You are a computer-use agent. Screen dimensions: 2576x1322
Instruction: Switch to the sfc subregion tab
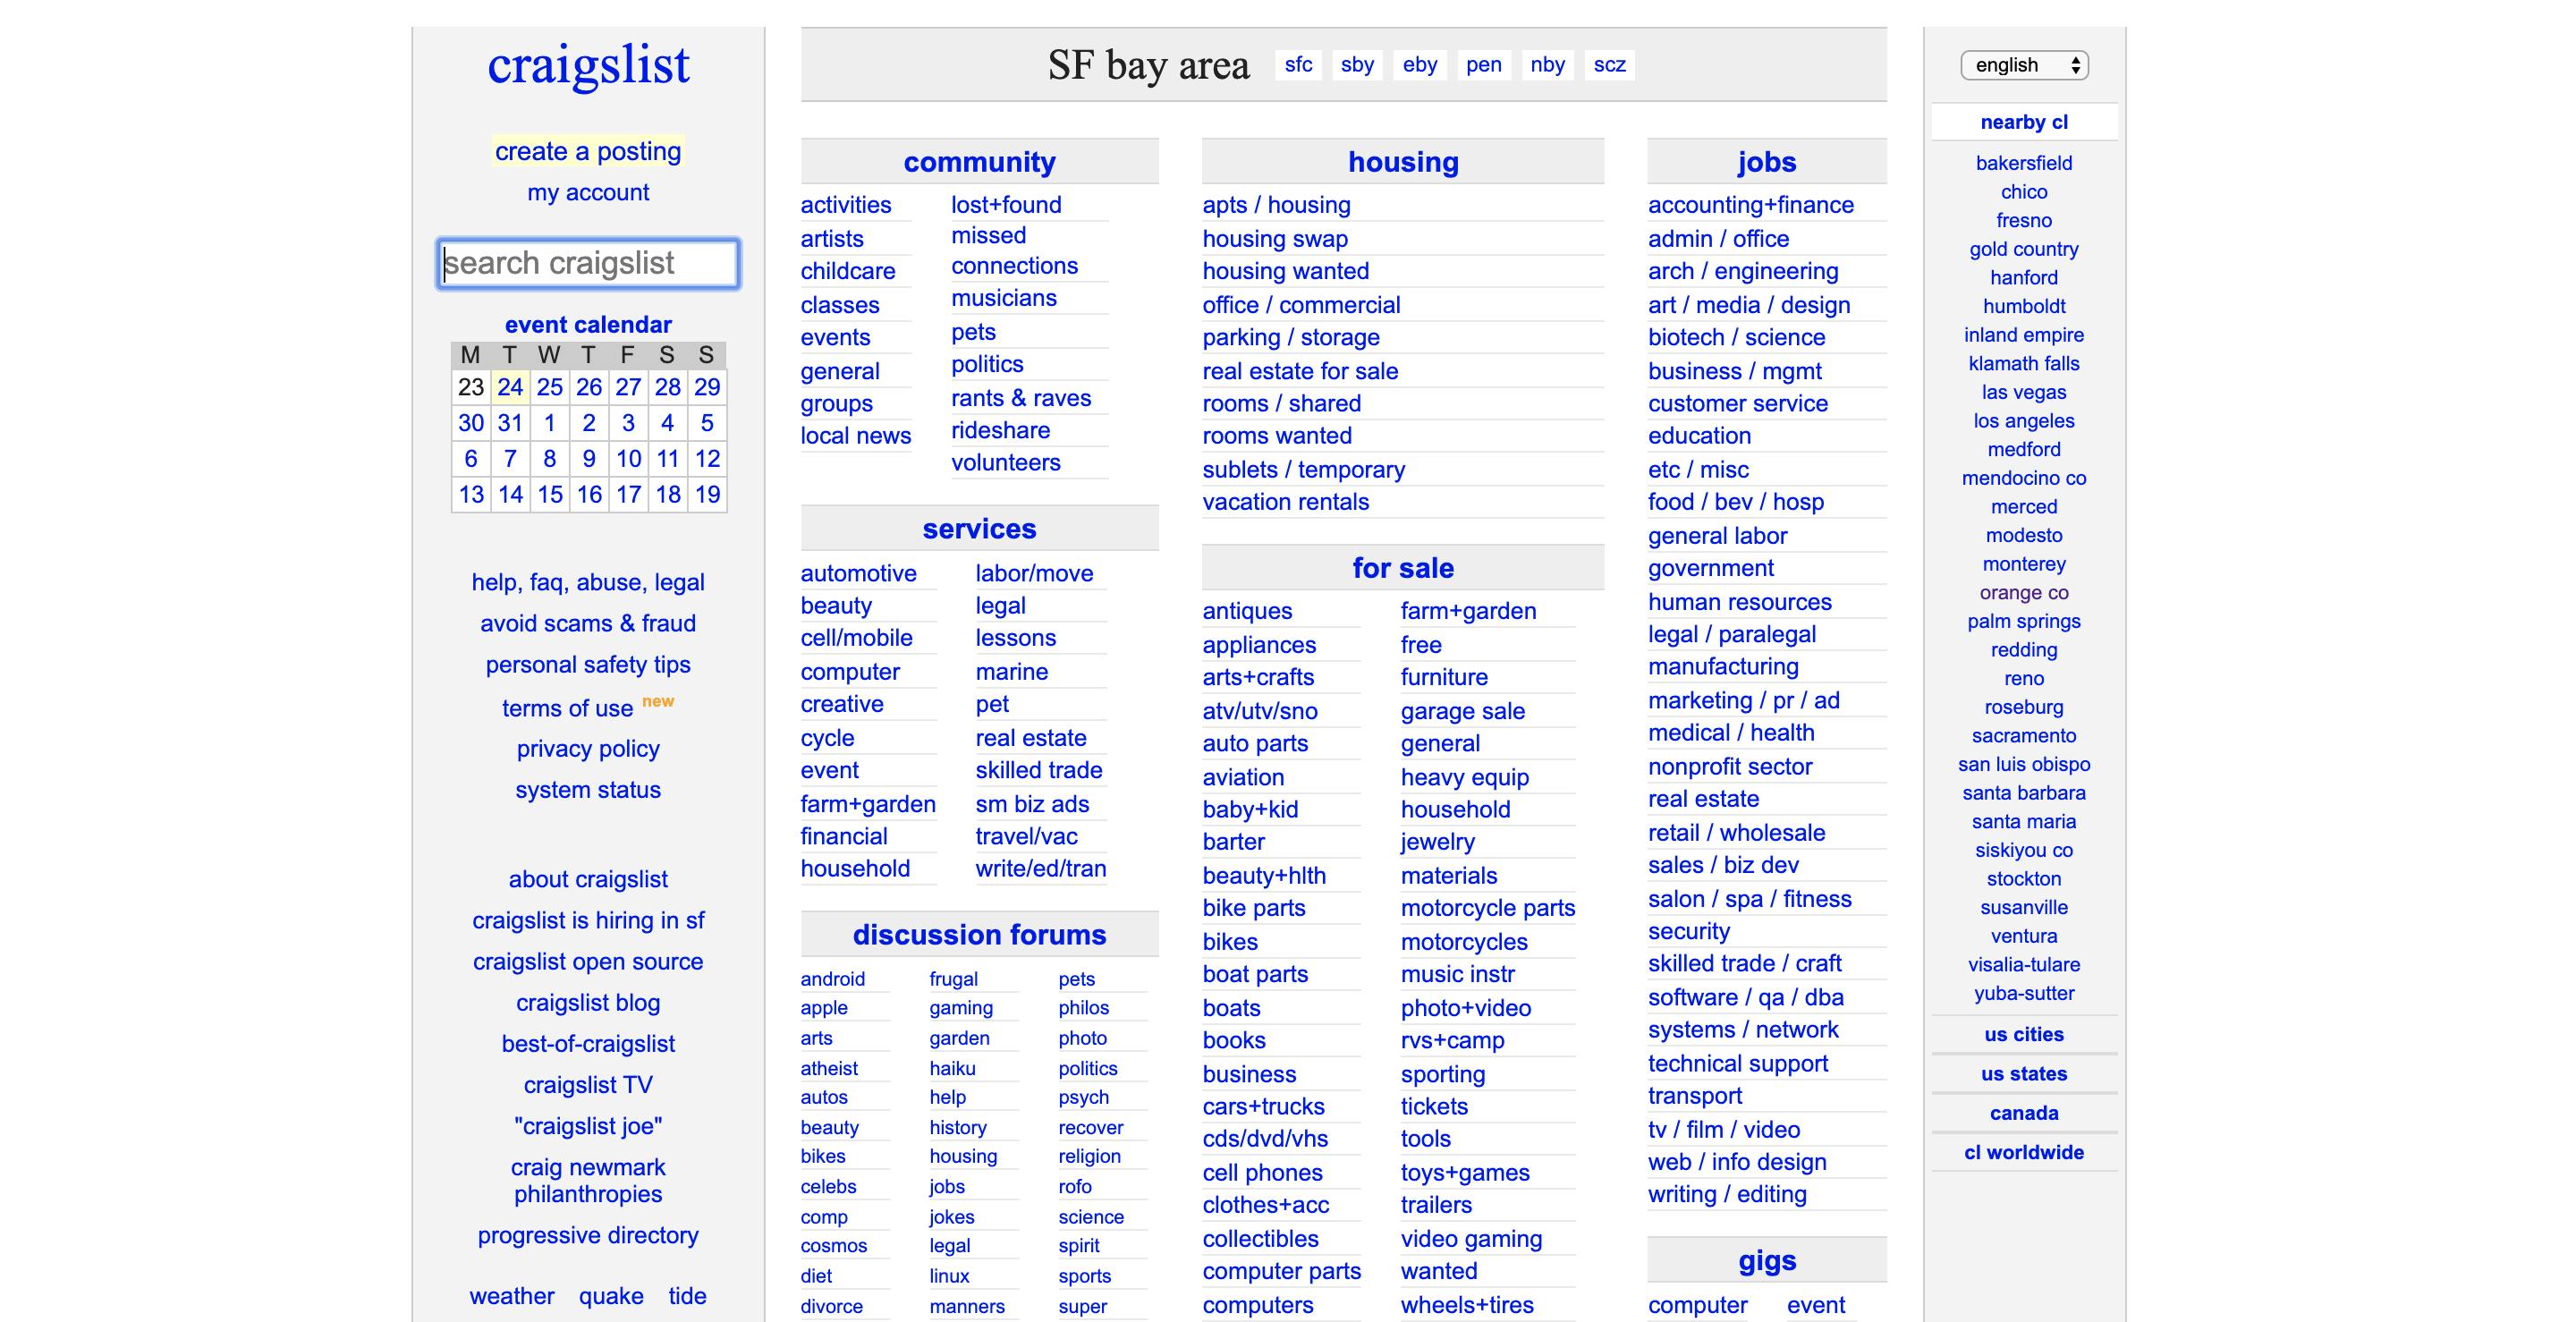click(x=1297, y=64)
